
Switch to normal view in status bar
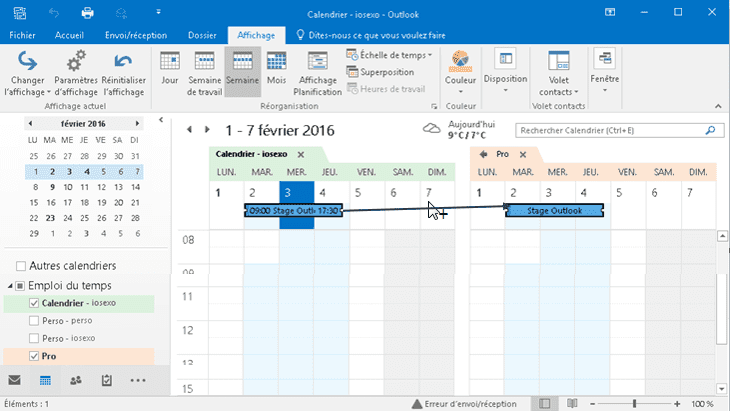544,404
